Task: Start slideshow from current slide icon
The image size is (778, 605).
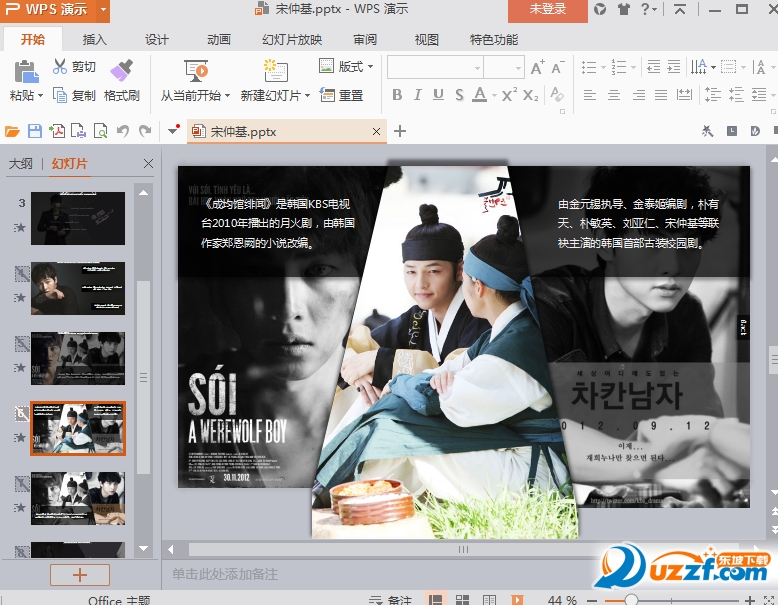Action: coord(195,70)
